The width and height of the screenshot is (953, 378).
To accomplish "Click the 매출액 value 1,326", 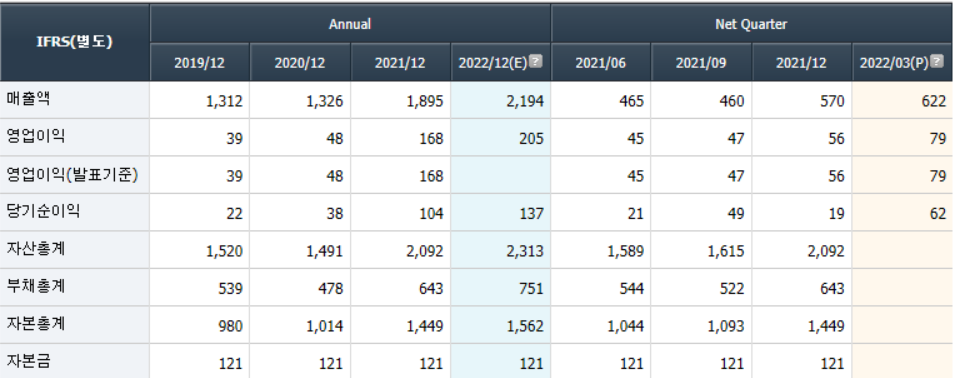I will click(325, 101).
